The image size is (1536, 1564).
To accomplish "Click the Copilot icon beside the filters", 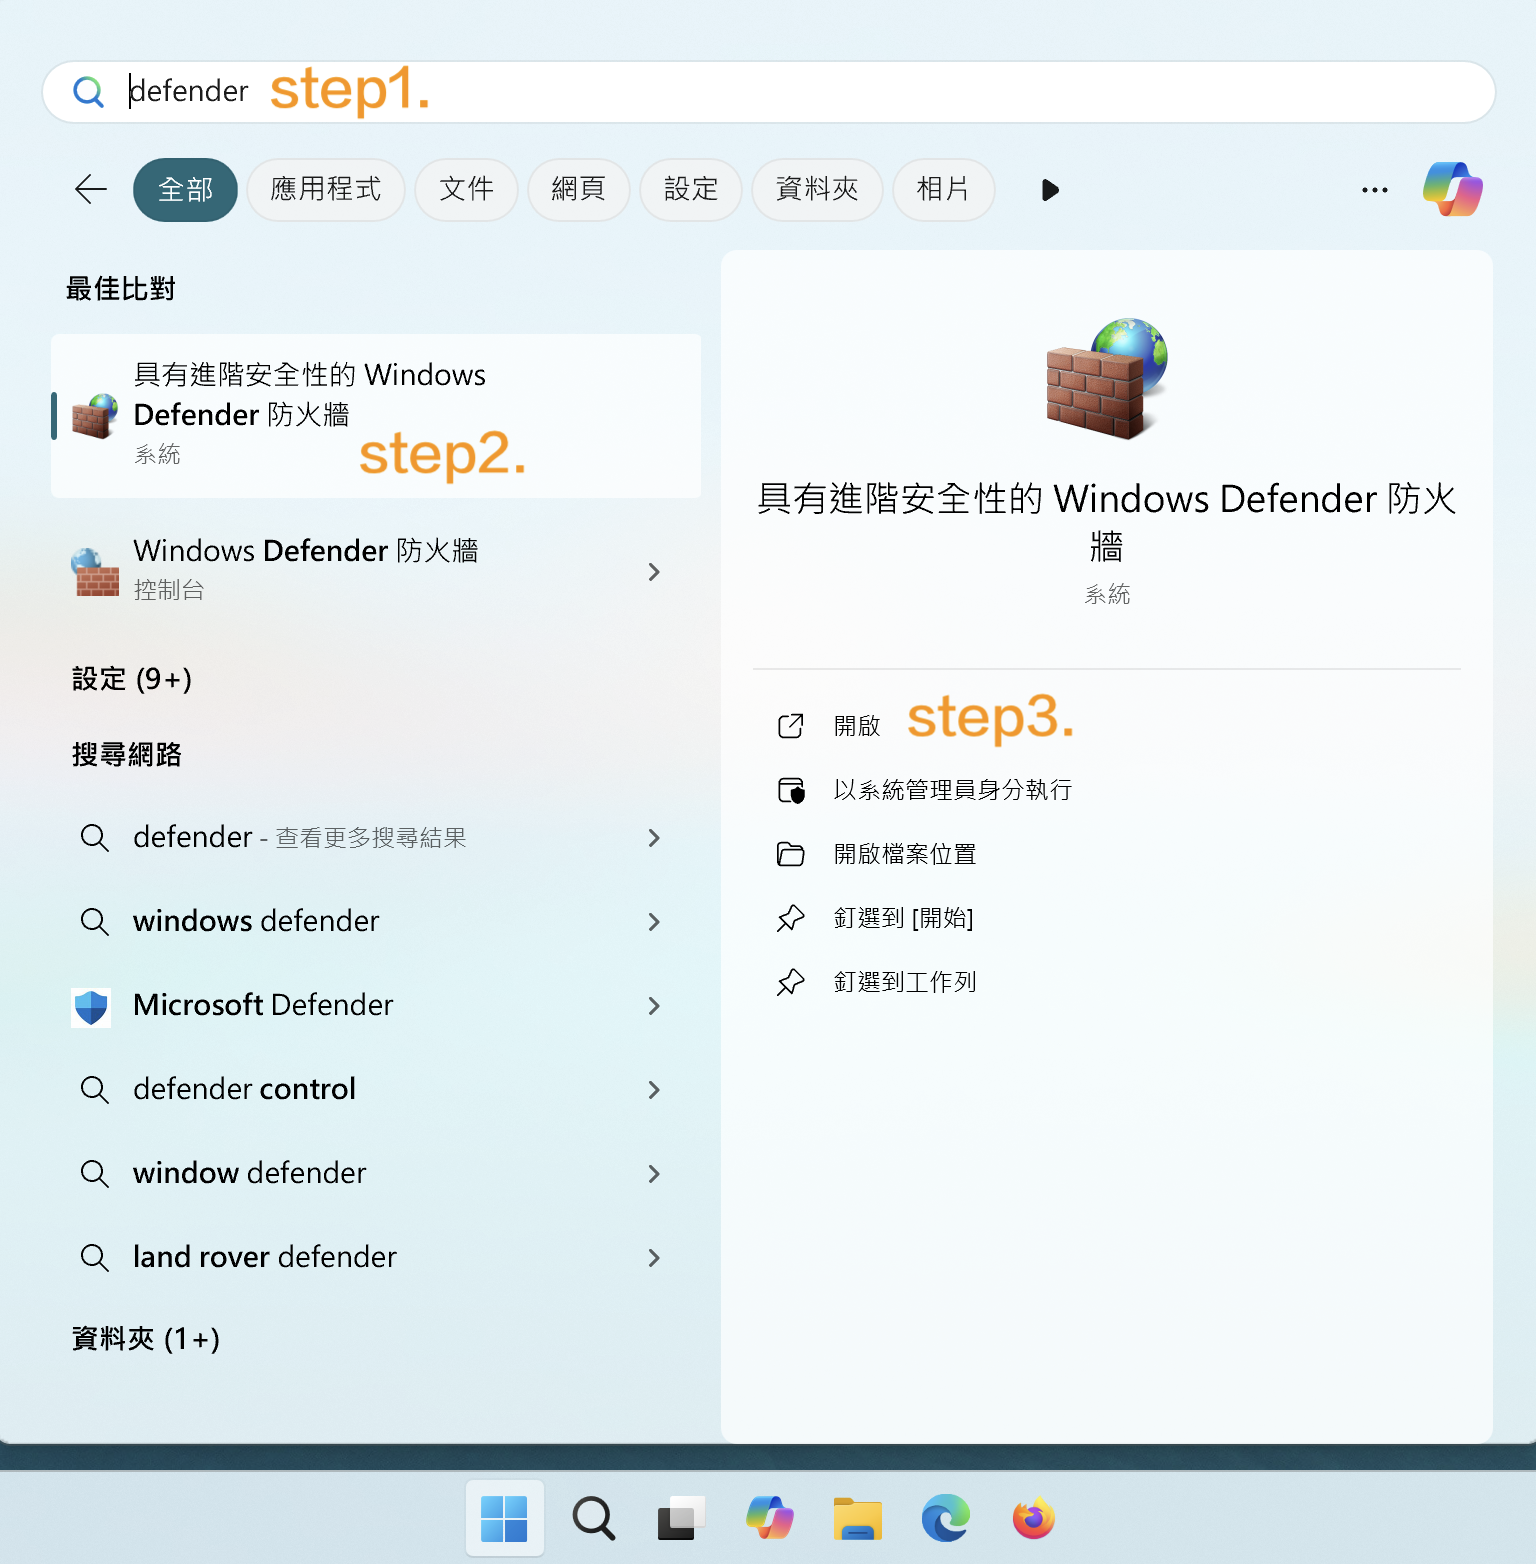I will pos(1452,189).
